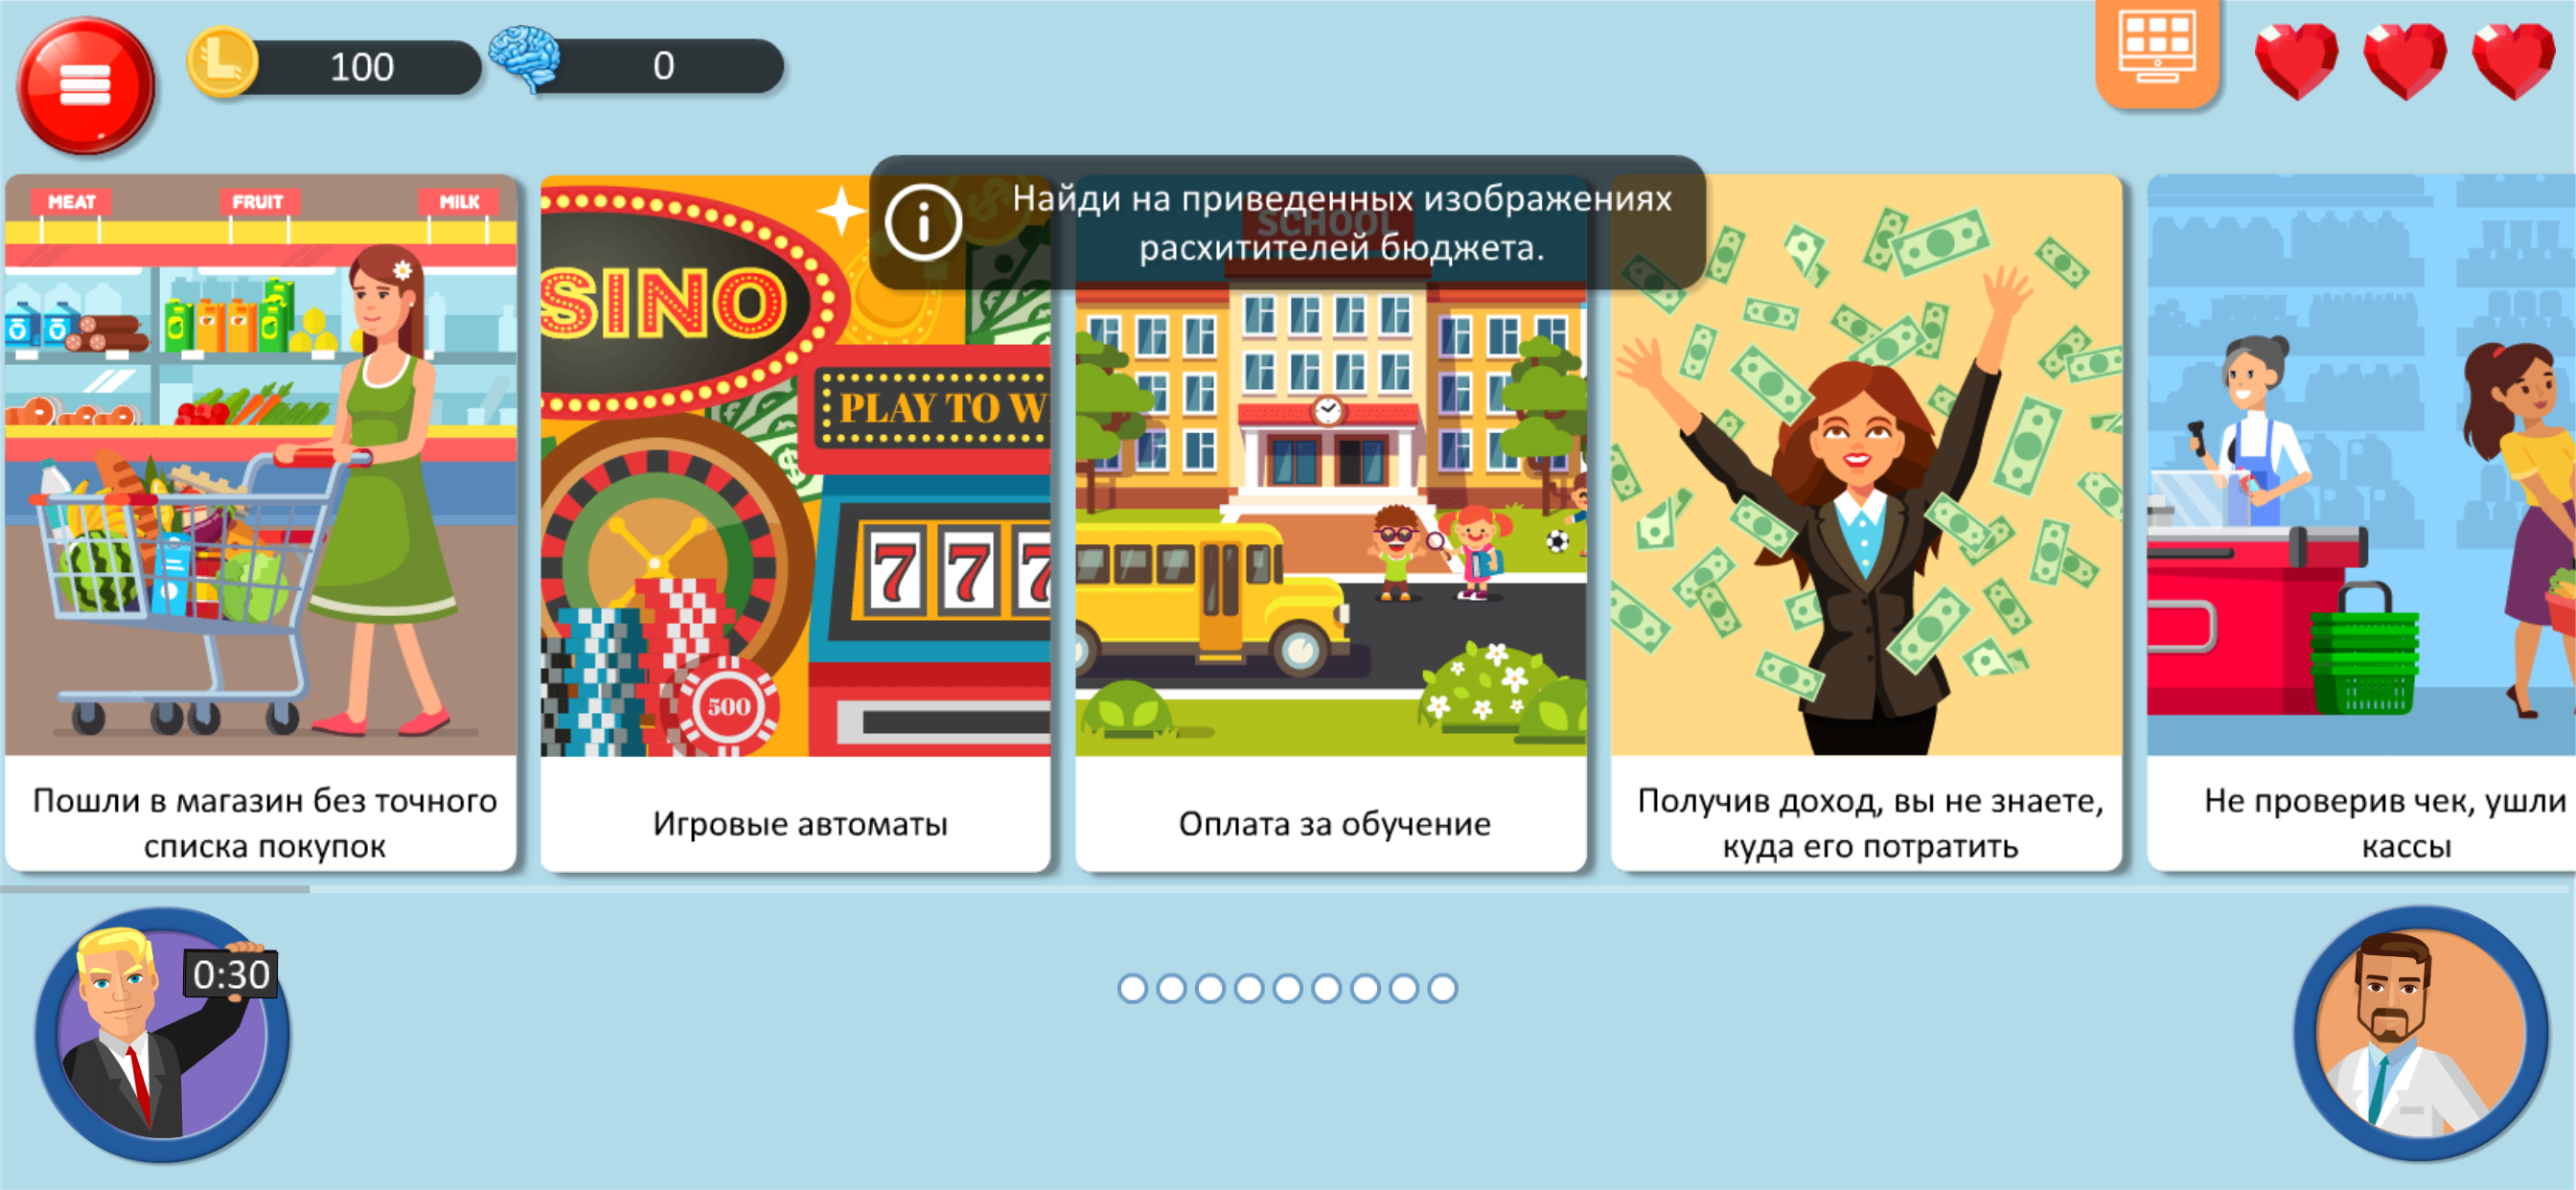Click the gold coin icon
The height and width of the screenshot is (1190, 2576).
tap(222, 62)
